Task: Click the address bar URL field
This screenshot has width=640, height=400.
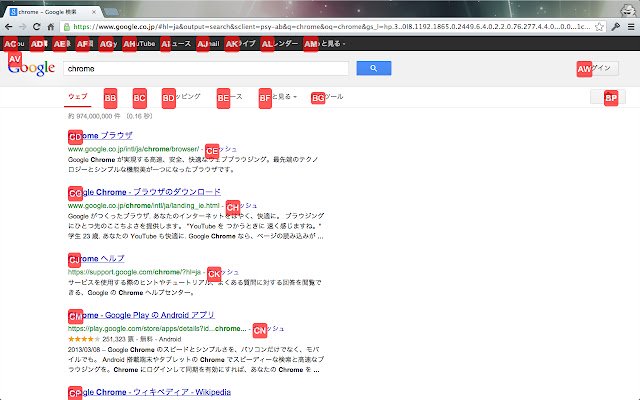Action: click(x=331, y=27)
